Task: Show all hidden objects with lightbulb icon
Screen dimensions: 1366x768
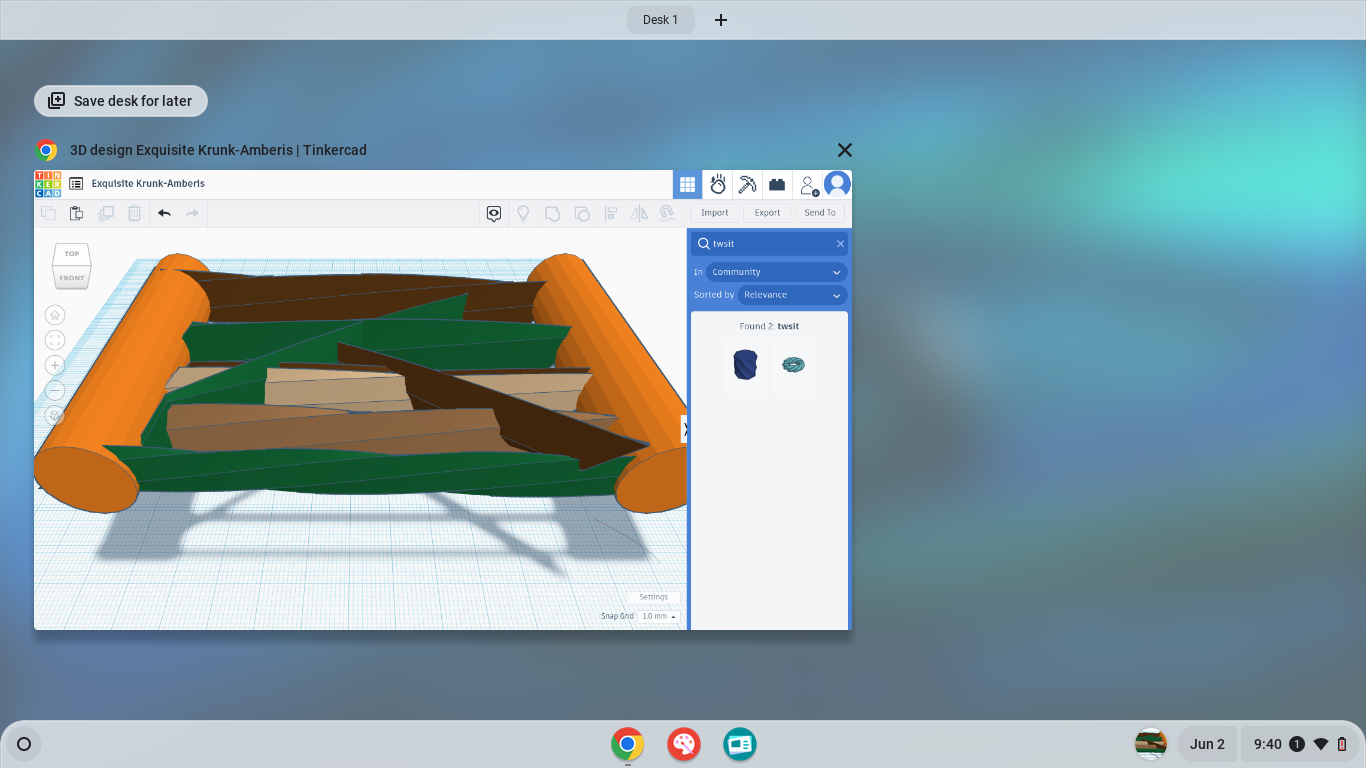Action: click(524, 213)
